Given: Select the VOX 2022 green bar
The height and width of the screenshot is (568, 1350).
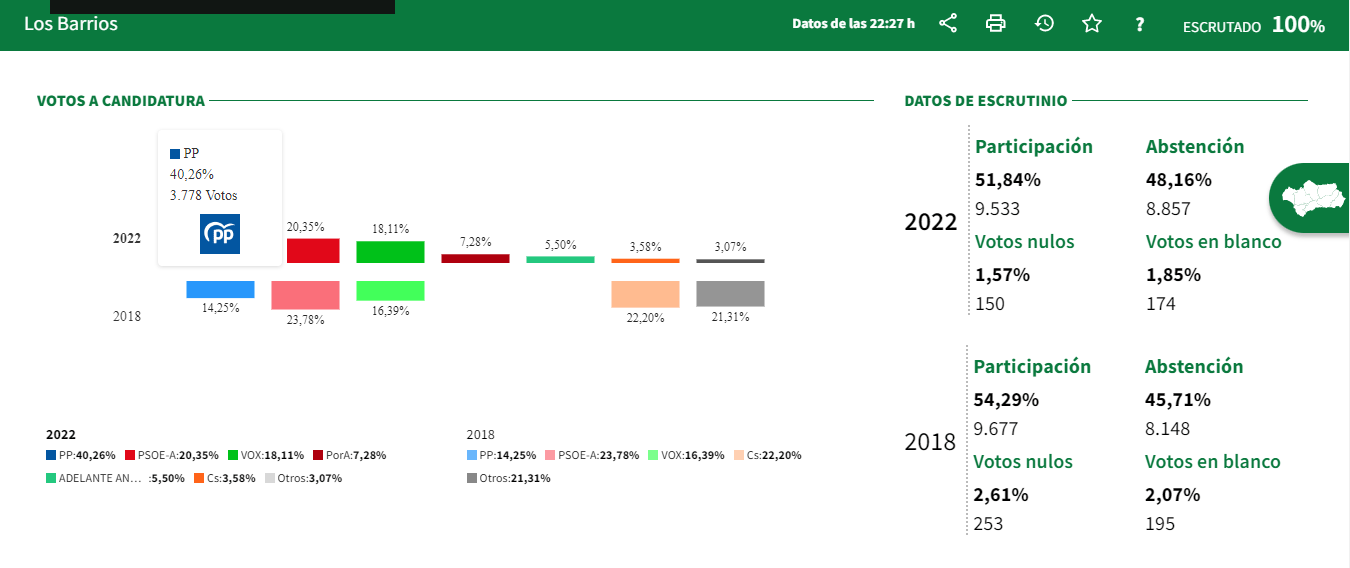Looking at the screenshot, I should click(x=390, y=252).
